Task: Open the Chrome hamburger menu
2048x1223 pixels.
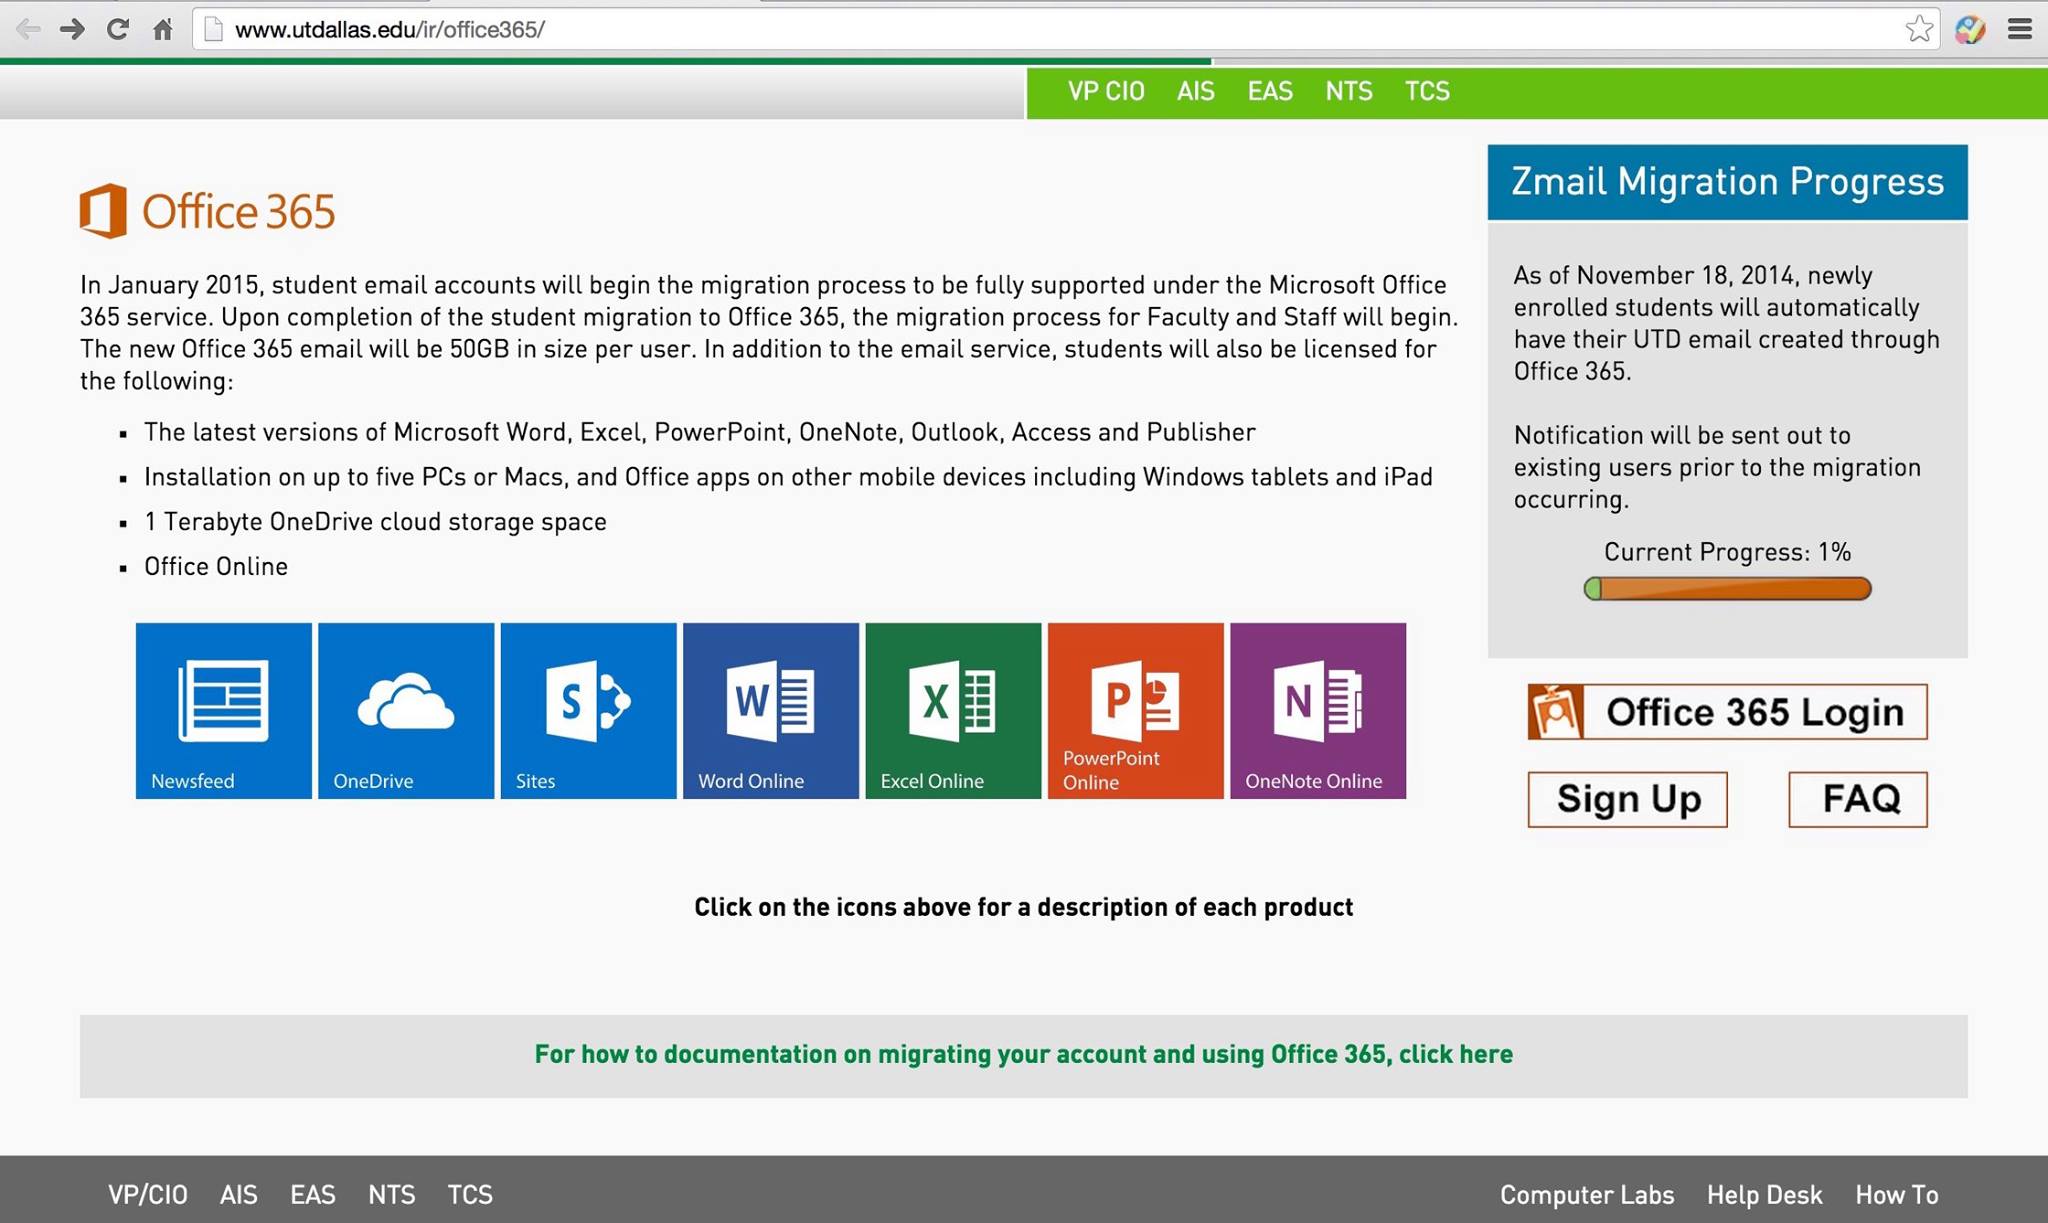Action: 2020,29
